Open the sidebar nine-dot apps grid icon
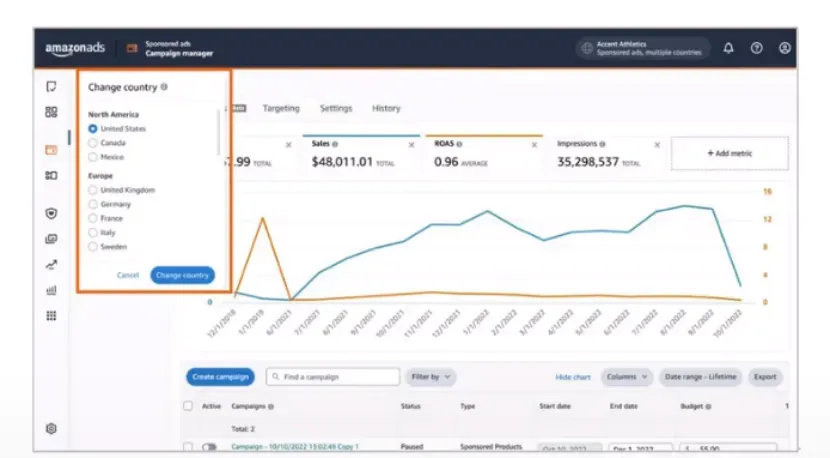Viewport: 830px width, 458px height. (x=51, y=316)
